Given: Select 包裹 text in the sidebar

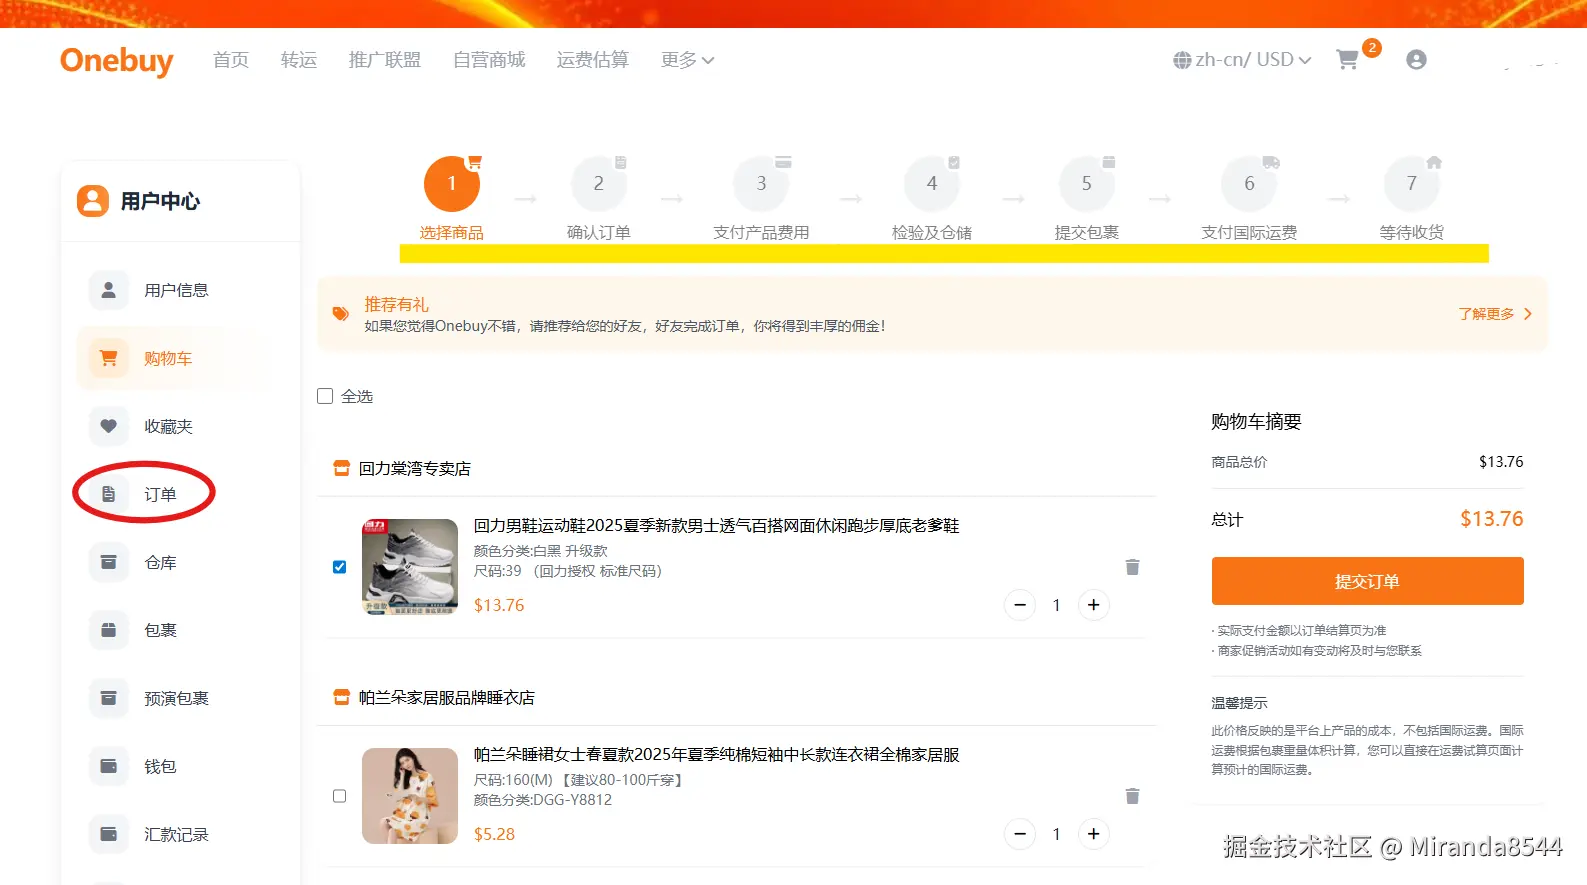Looking at the screenshot, I should (x=160, y=630).
